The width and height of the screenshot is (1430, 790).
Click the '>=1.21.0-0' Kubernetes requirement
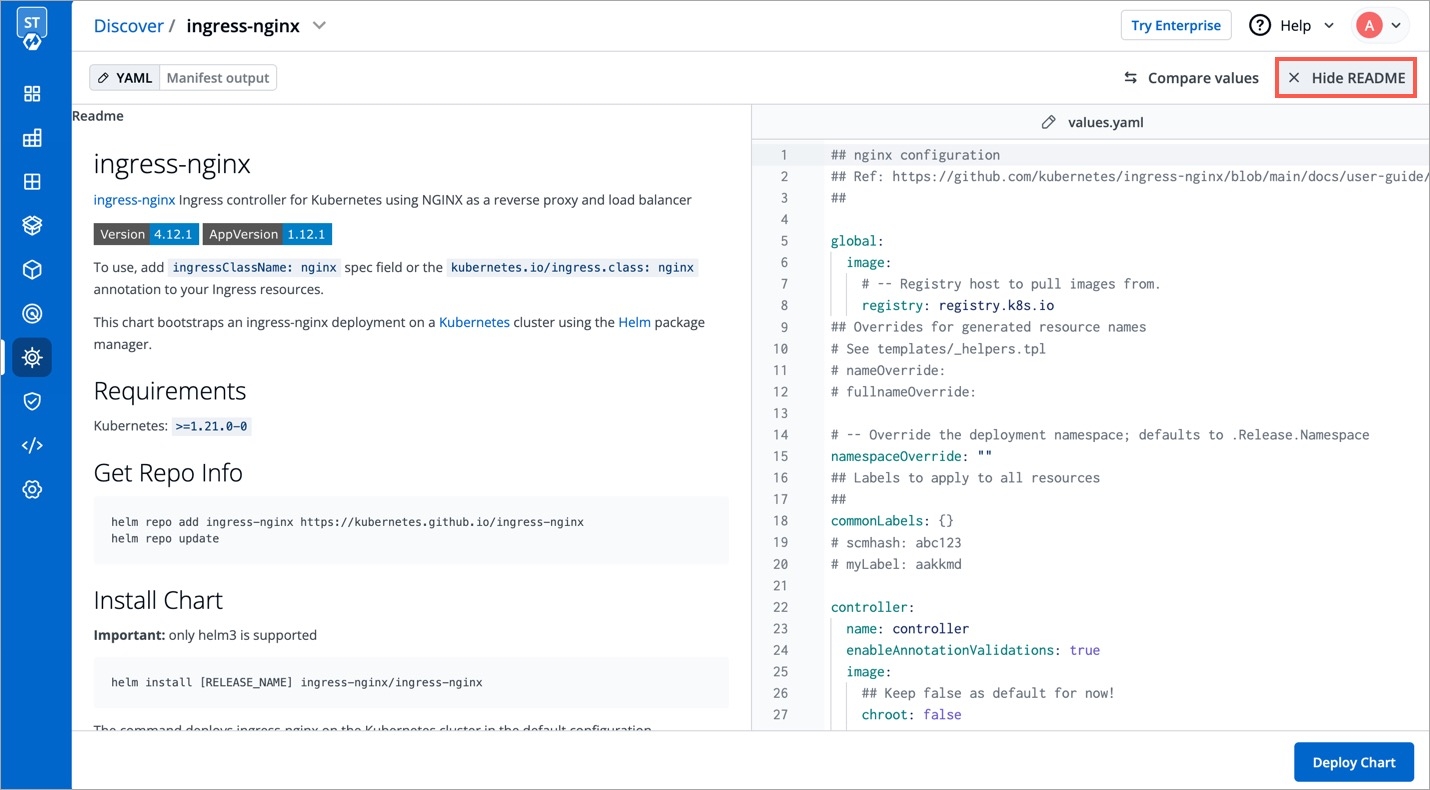(x=211, y=426)
